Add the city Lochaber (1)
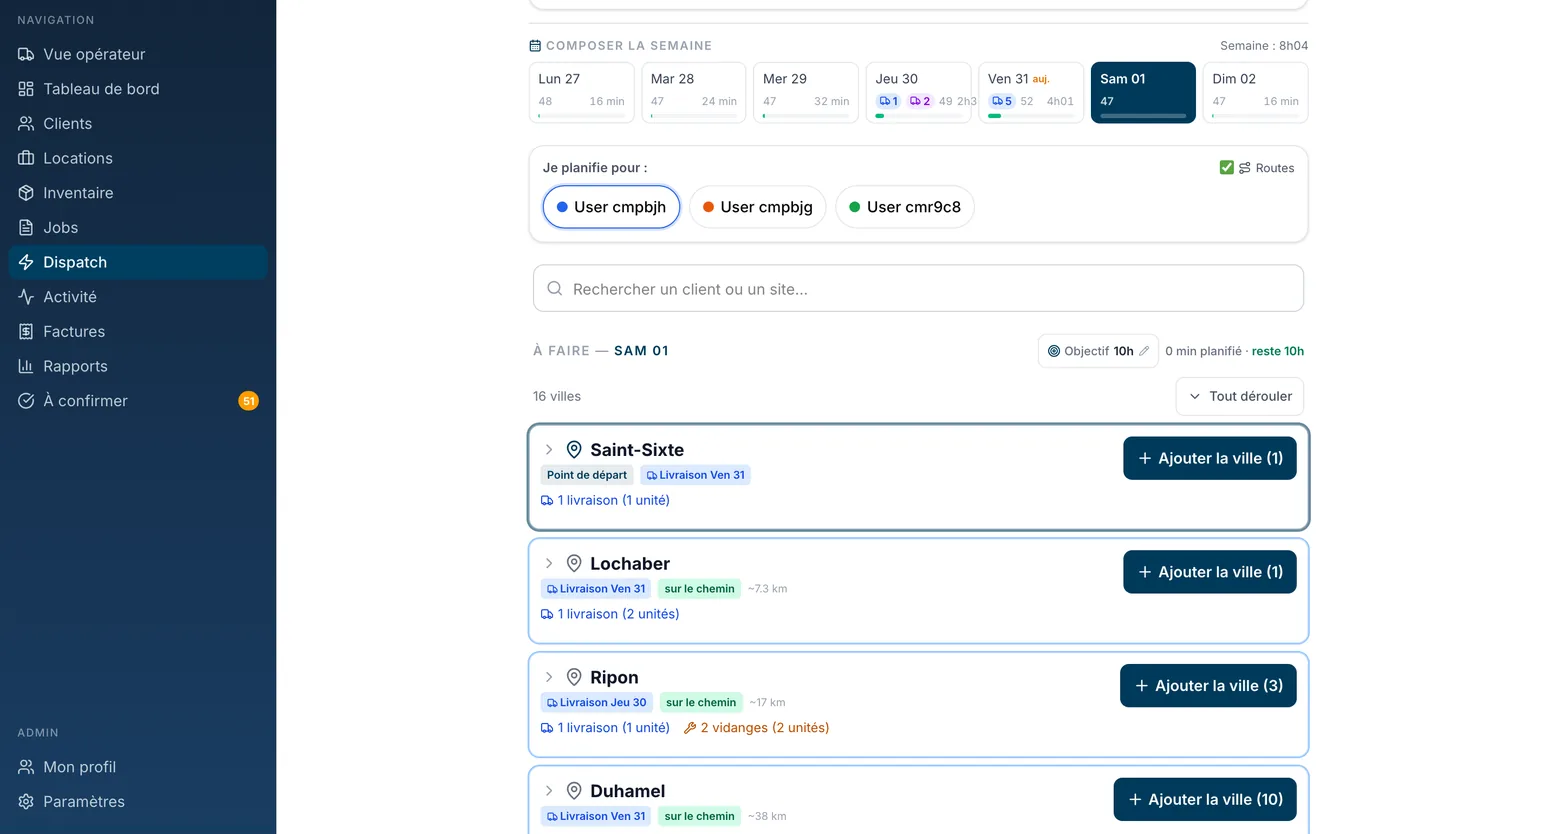This screenshot has width=1560, height=834. click(1210, 572)
